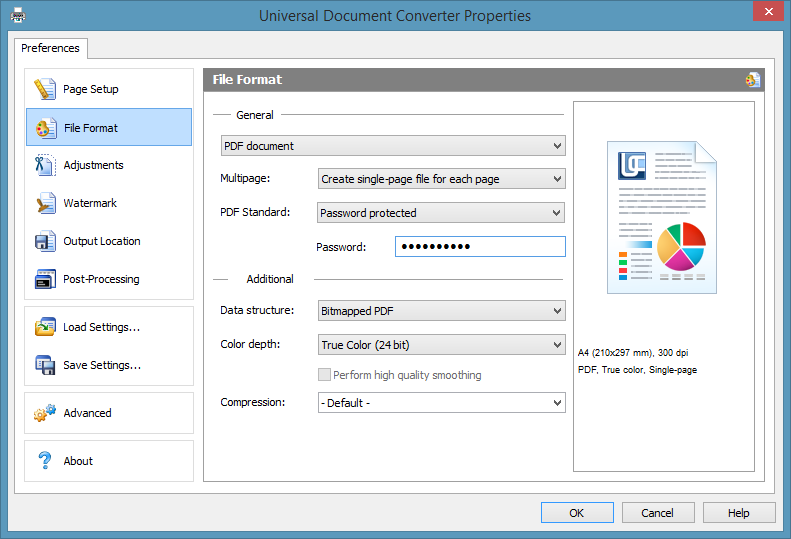Click into the Password field
The image size is (791, 539).
coord(480,246)
